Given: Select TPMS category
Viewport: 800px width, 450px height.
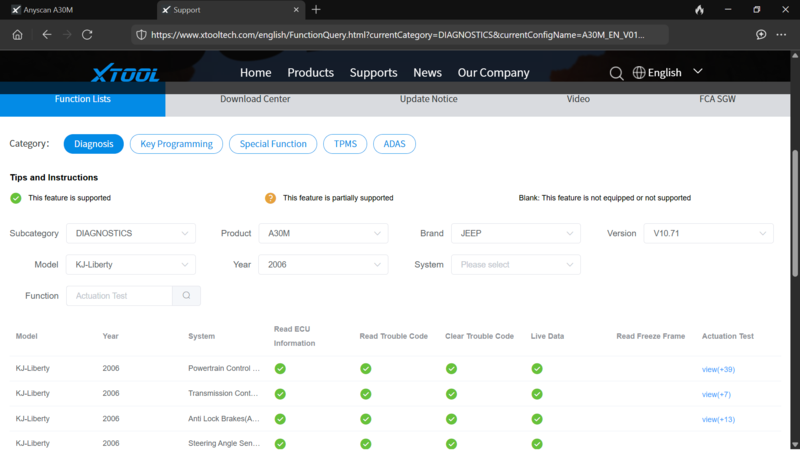Looking at the screenshot, I should (345, 144).
